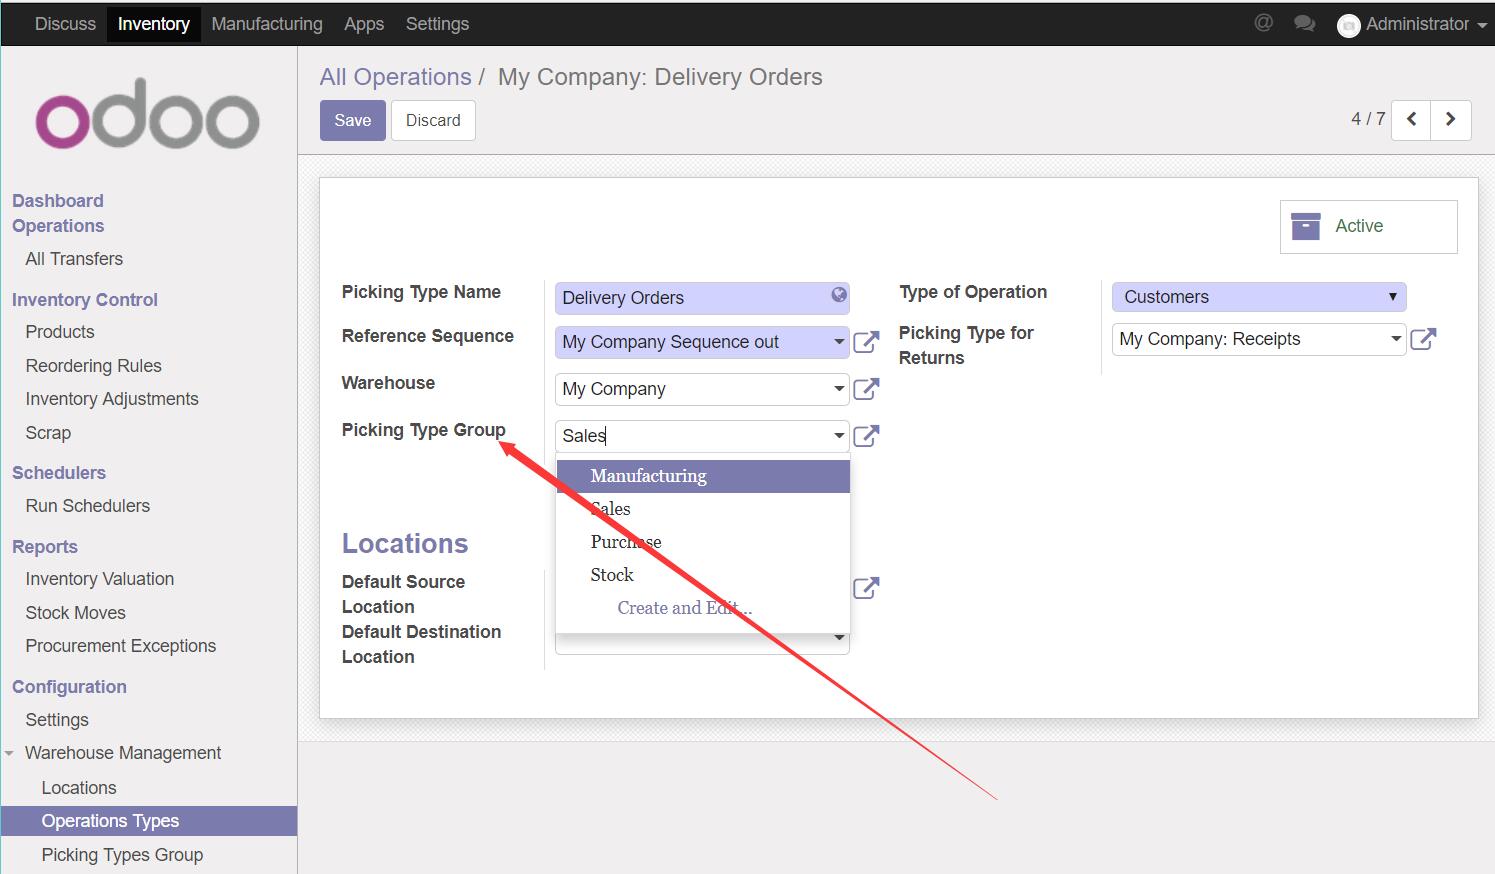Discard changes to the record
1495x874 pixels.
[433, 120]
